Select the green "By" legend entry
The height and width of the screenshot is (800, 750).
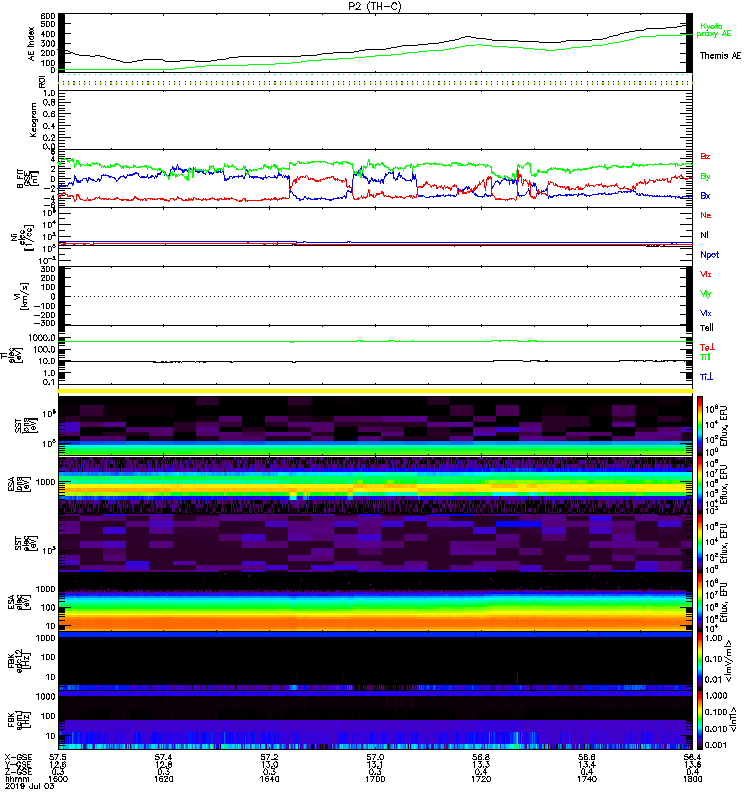(705, 177)
